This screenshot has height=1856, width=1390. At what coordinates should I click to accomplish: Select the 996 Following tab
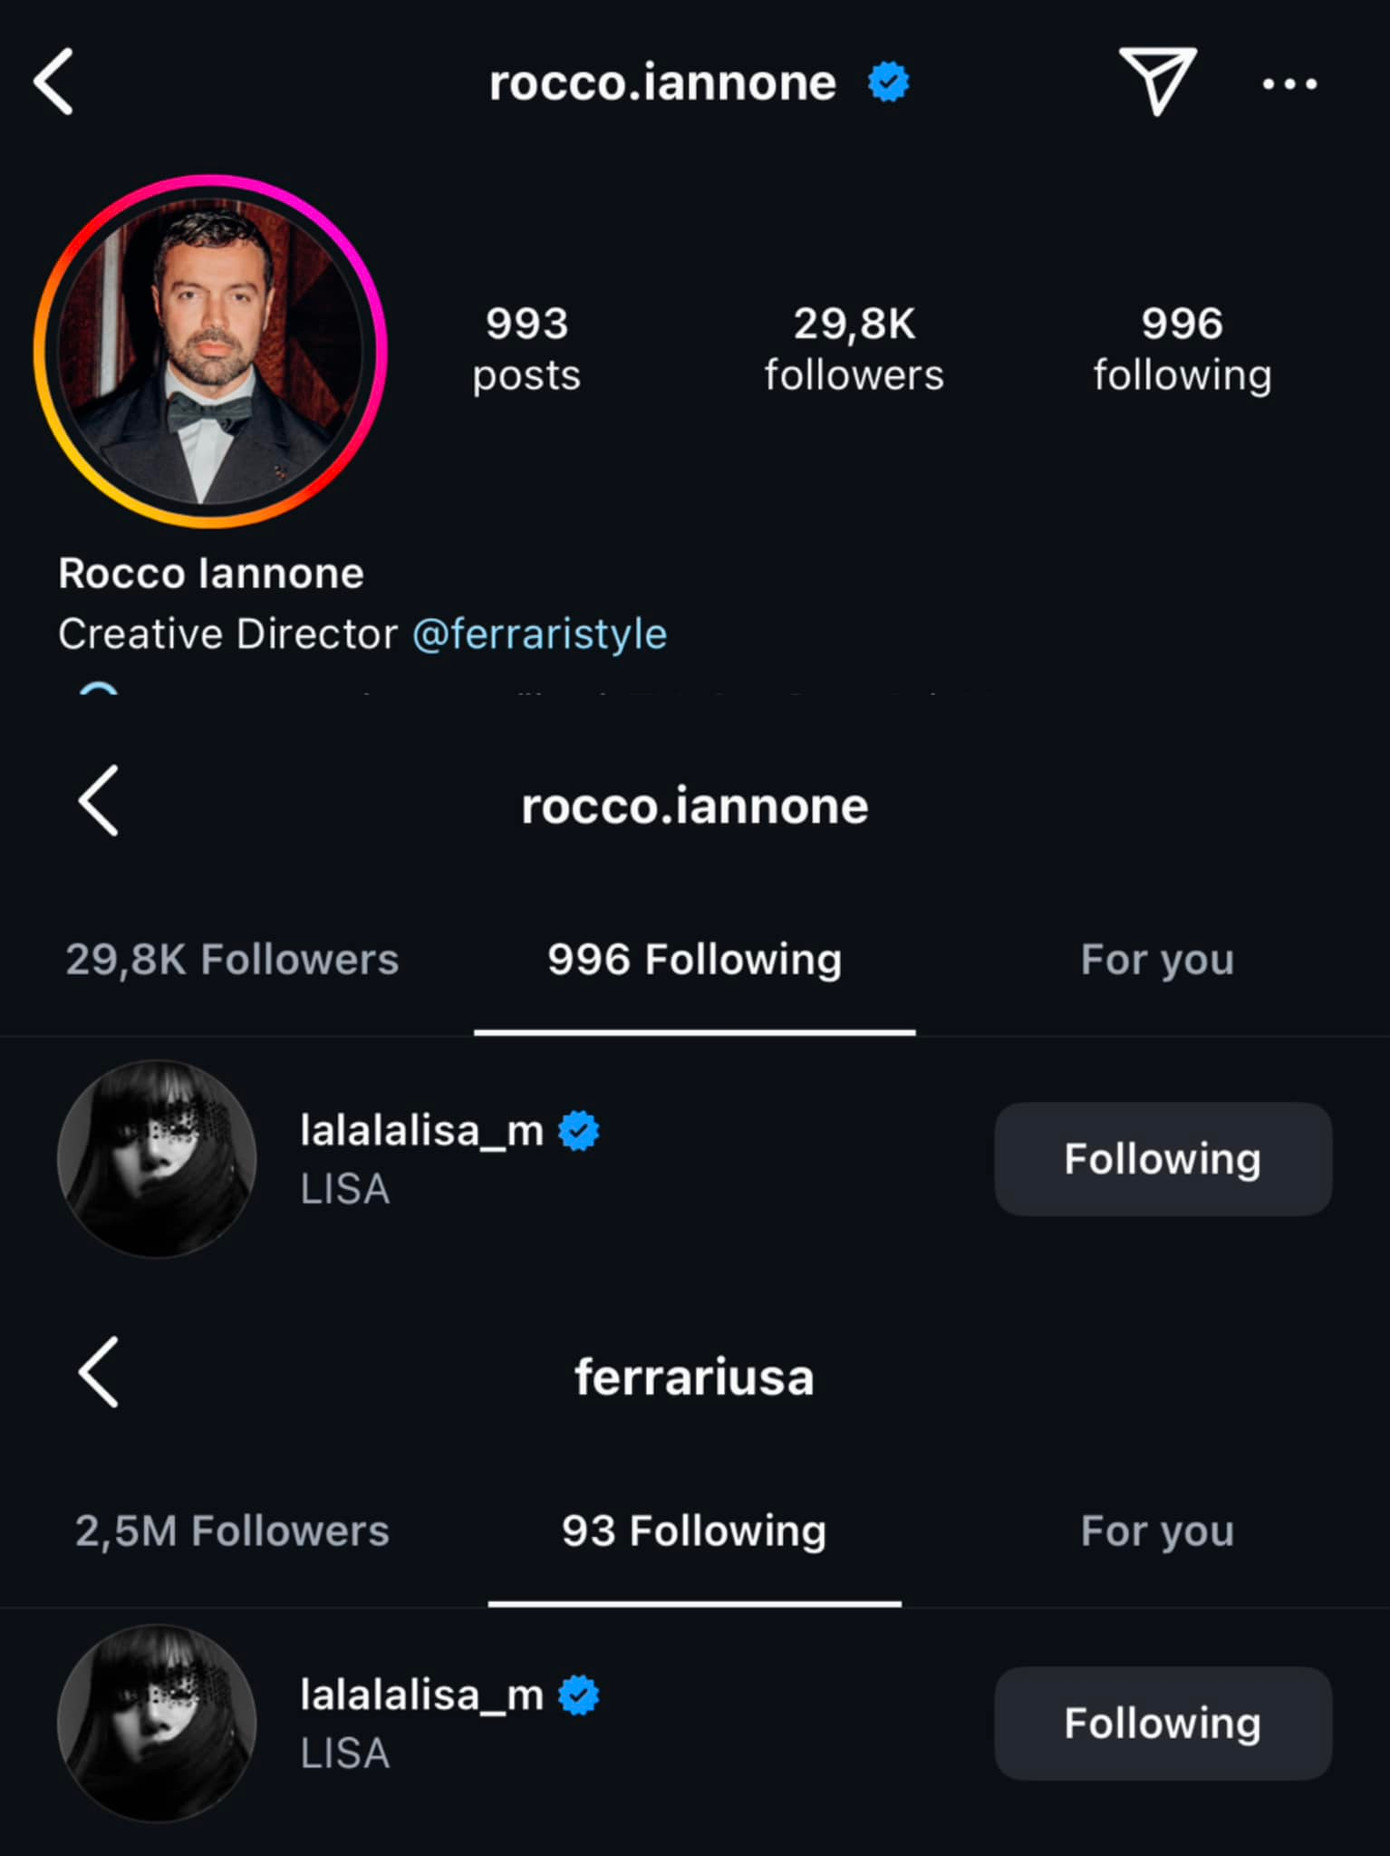coord(694,959)
